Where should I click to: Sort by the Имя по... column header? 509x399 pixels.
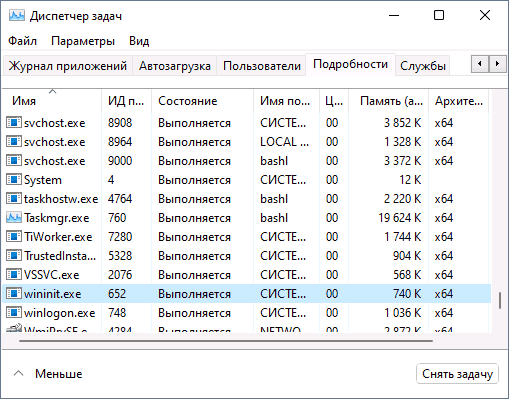(x=286, y=101)
